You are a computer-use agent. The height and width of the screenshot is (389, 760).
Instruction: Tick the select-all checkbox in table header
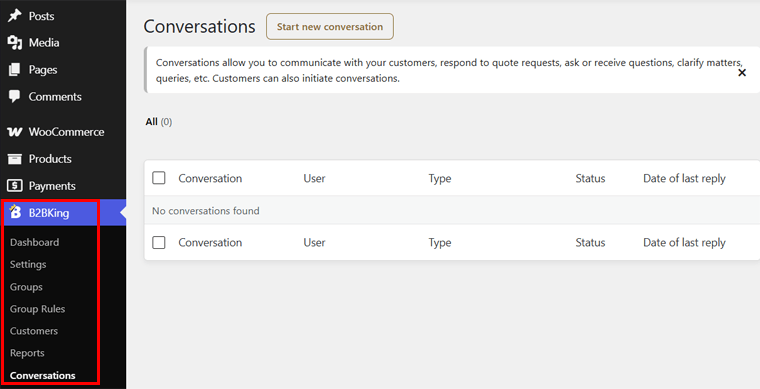[x=158, y=178]
